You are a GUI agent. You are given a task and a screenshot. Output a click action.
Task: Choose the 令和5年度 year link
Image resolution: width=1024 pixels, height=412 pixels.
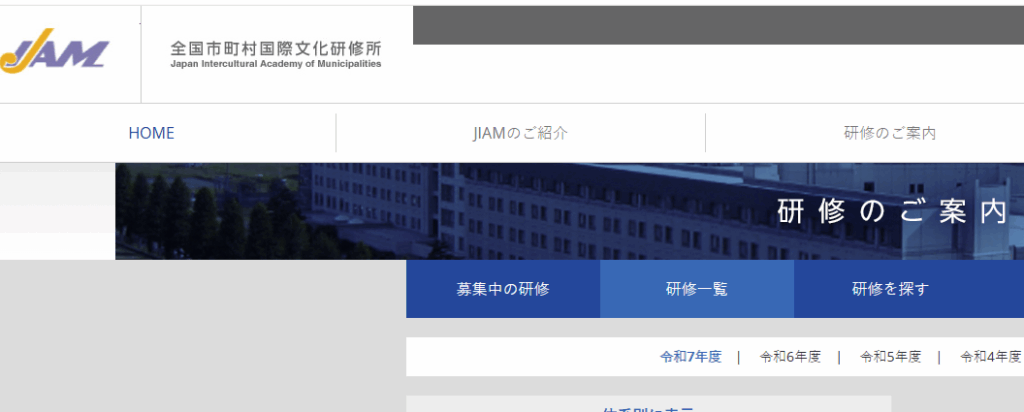890,356
